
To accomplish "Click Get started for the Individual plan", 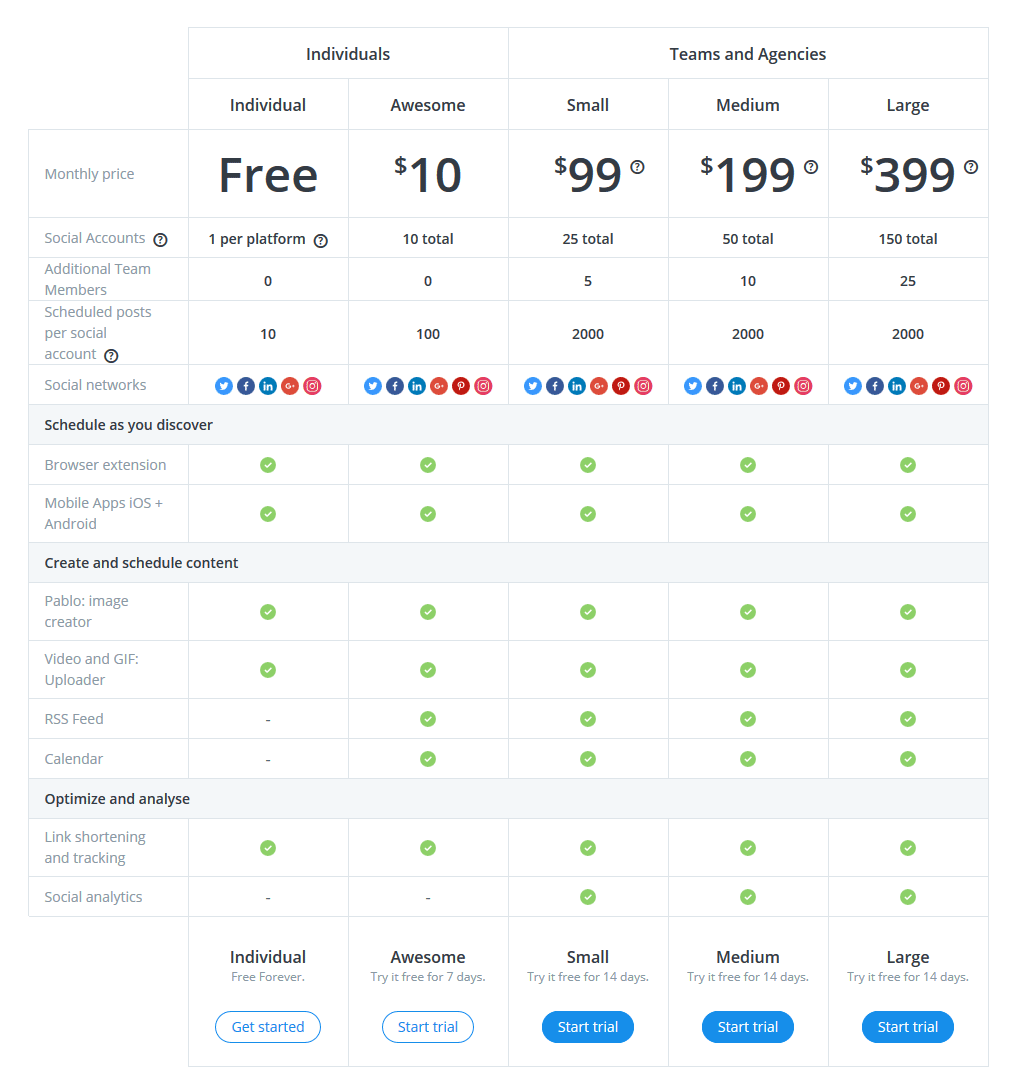I will pyautogui.click(x=268, y=1026).
